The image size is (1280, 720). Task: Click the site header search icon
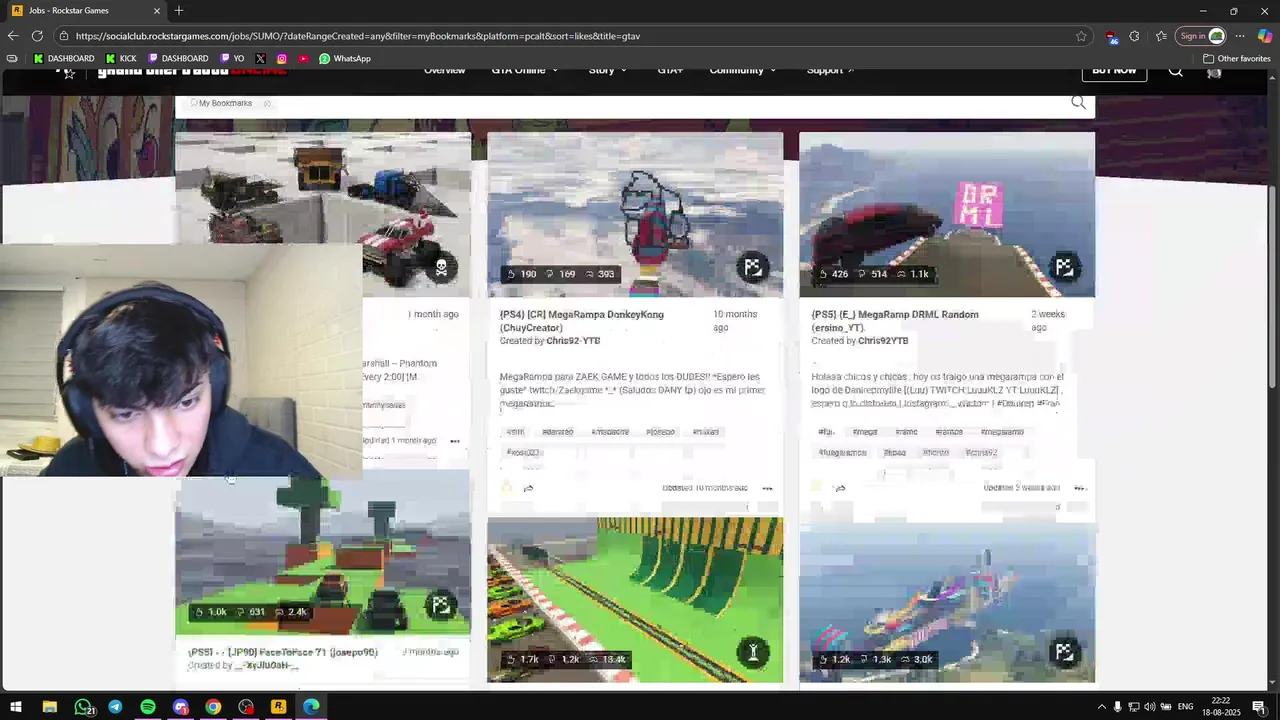[1176, 71]
